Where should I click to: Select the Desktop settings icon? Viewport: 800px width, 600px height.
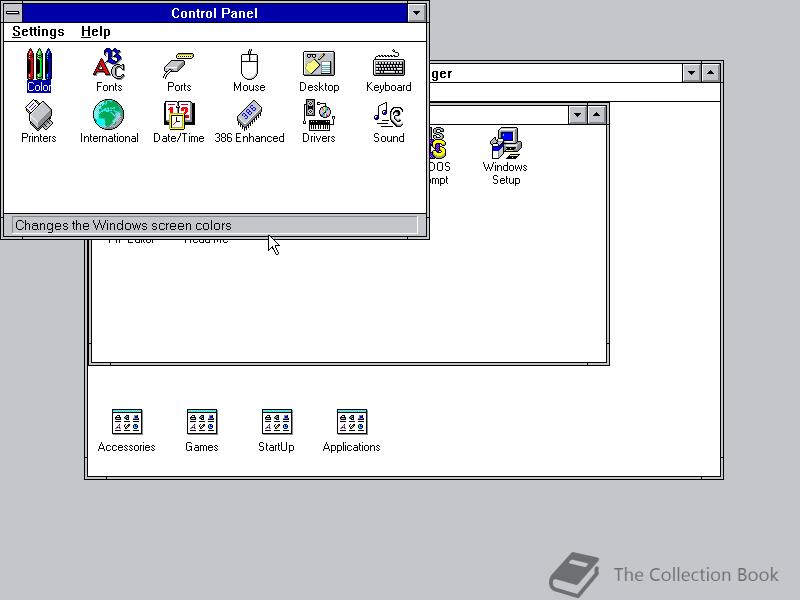319,70
